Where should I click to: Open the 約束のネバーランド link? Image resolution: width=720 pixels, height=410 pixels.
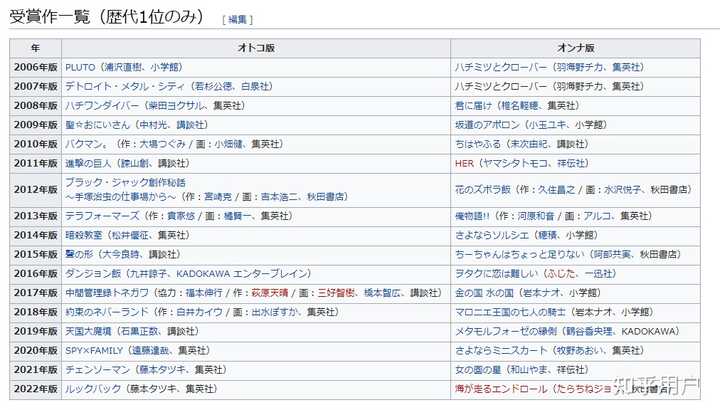click(107, 312)
